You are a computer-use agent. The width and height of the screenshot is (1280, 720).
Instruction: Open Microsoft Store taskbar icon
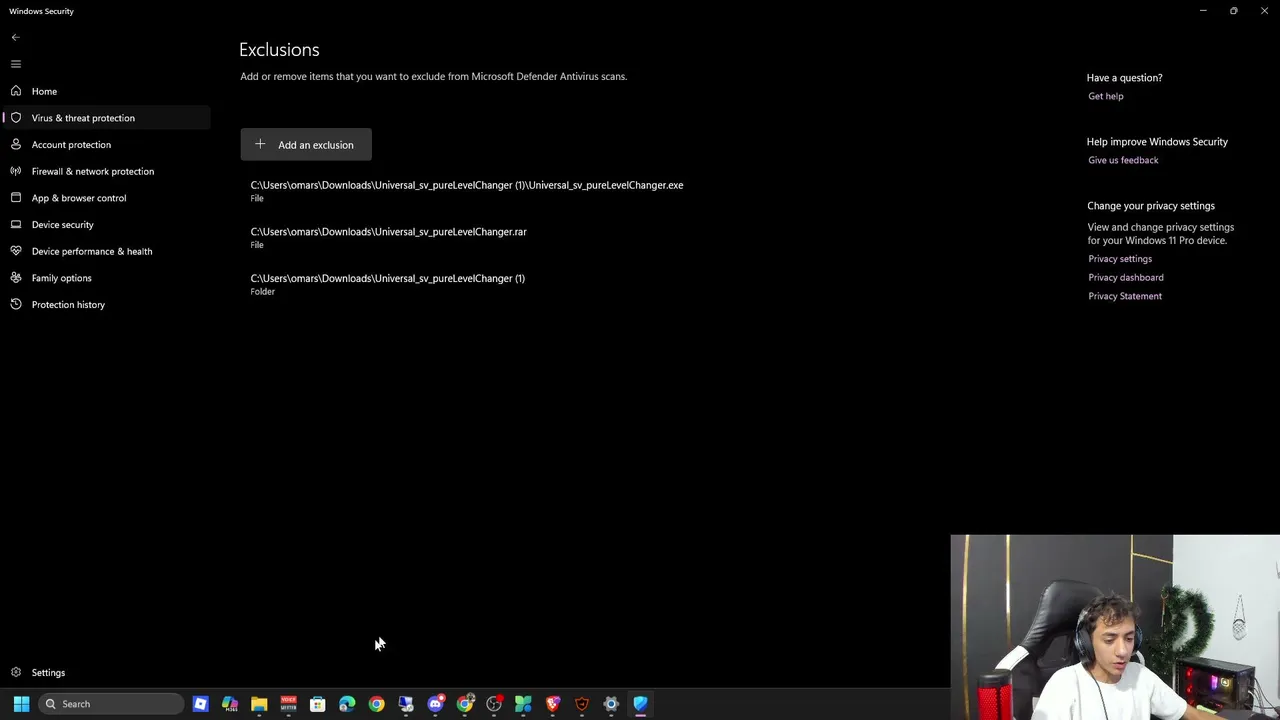(318, 704)
